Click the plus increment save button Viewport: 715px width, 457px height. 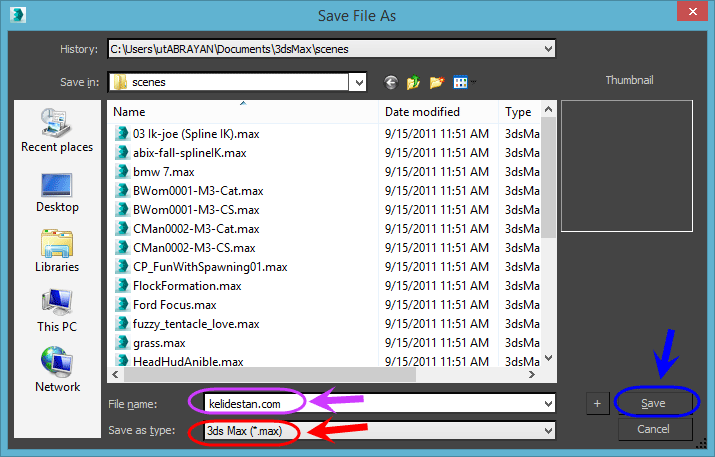pyautogui.click(x=597, y=403)
